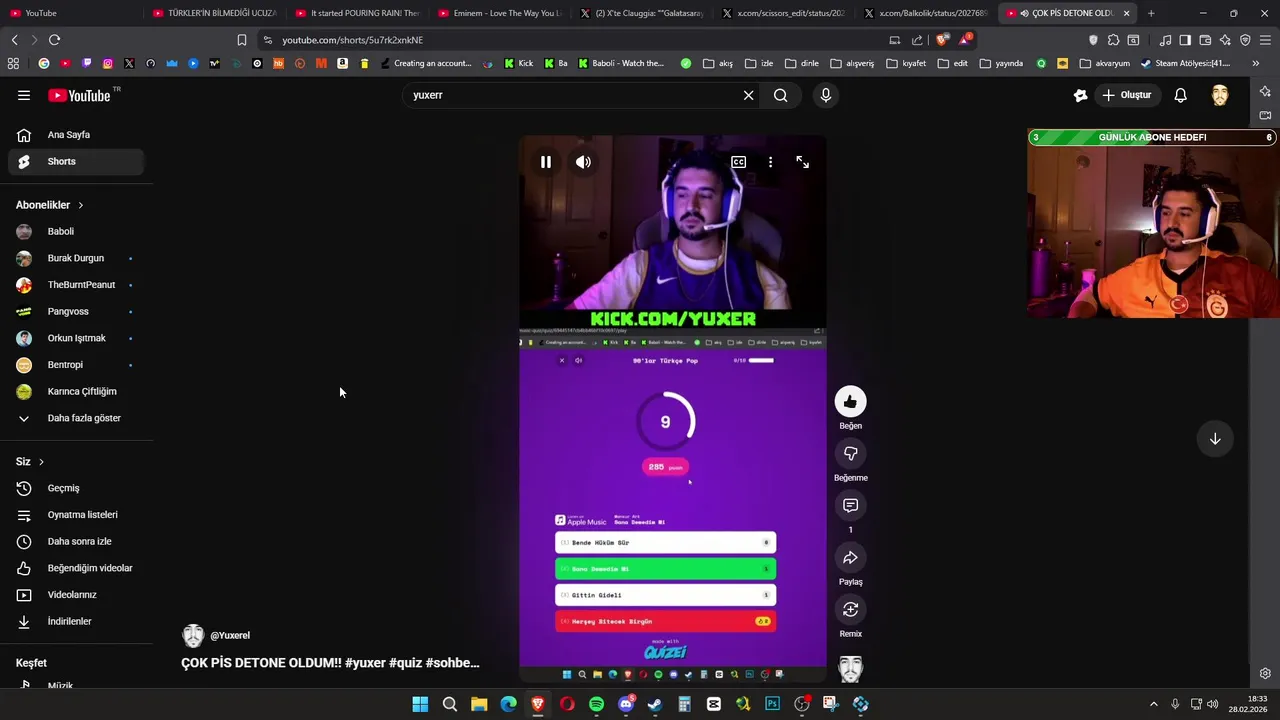Open the Burak Durgun subscription channel
Screen dimensions: 1280x720
tap(77, 258)
